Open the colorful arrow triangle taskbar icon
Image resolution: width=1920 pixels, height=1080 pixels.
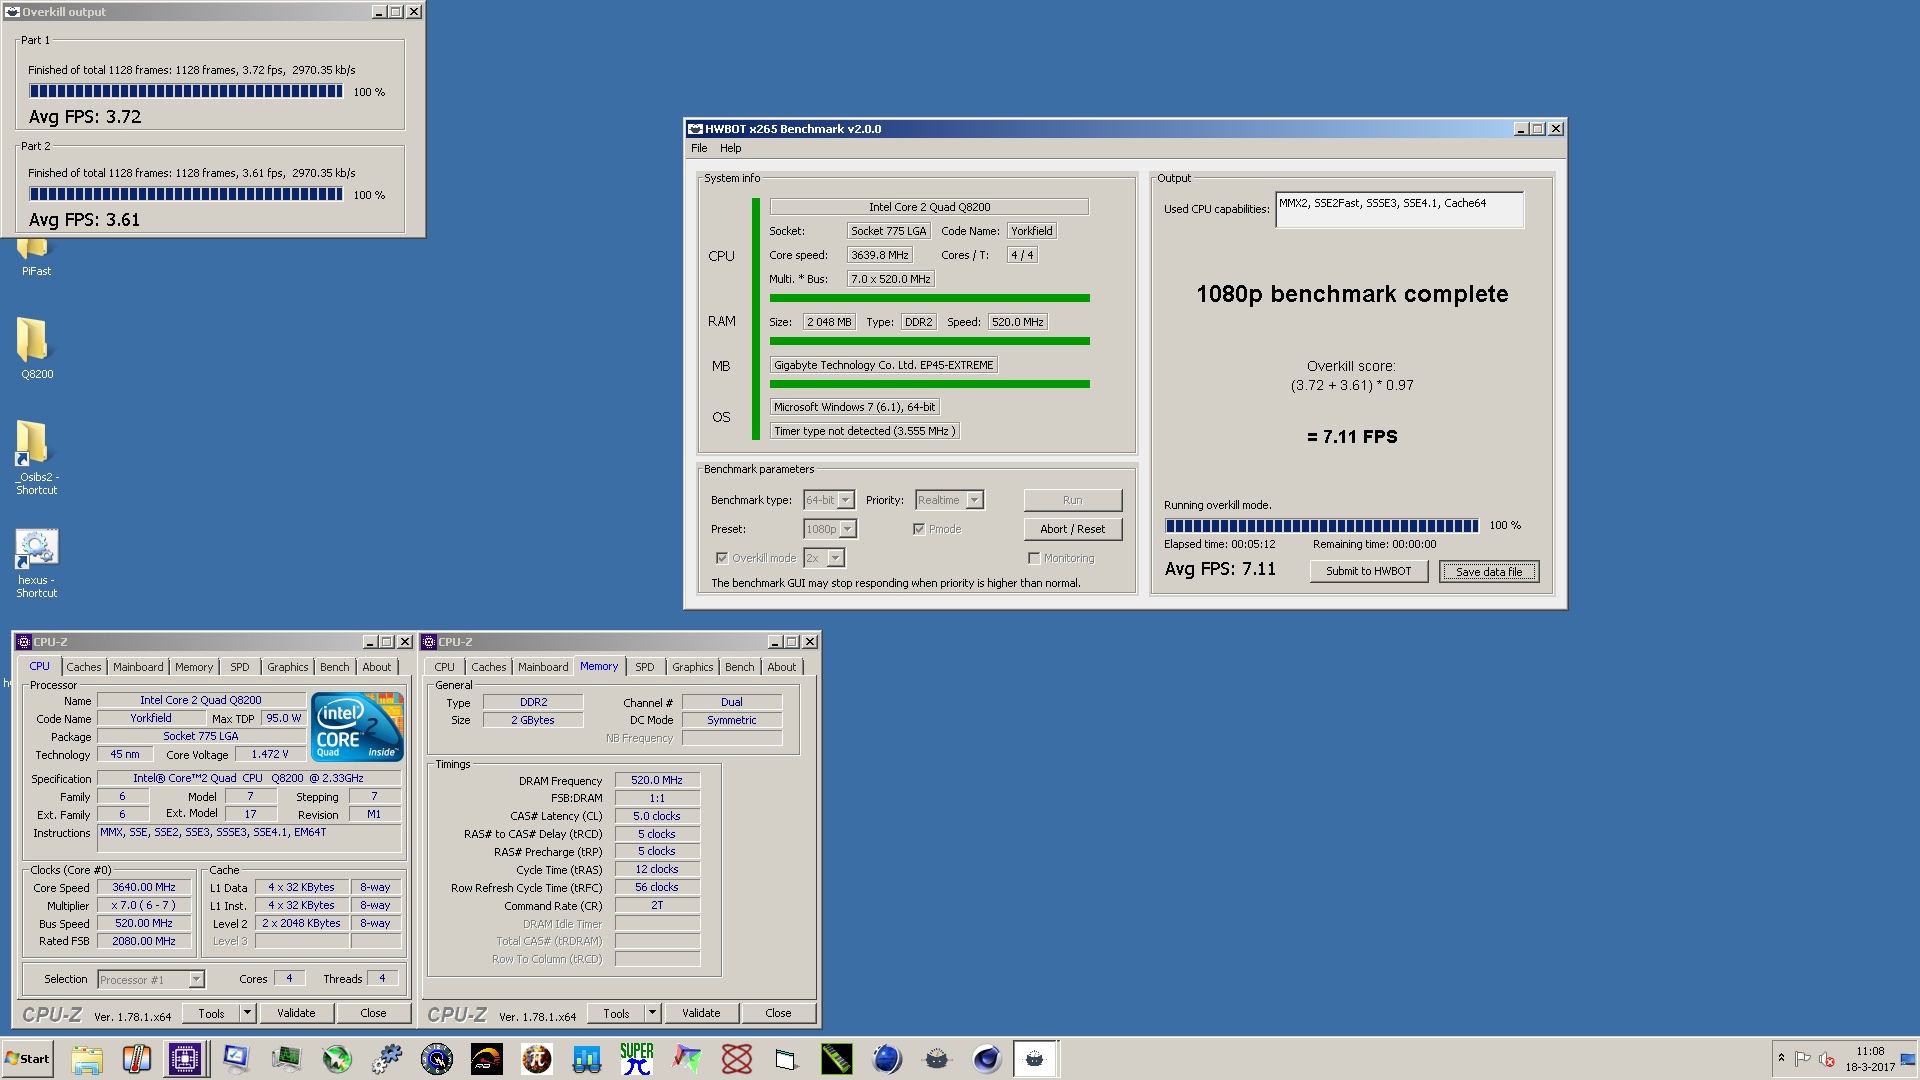coord(687,1059)
